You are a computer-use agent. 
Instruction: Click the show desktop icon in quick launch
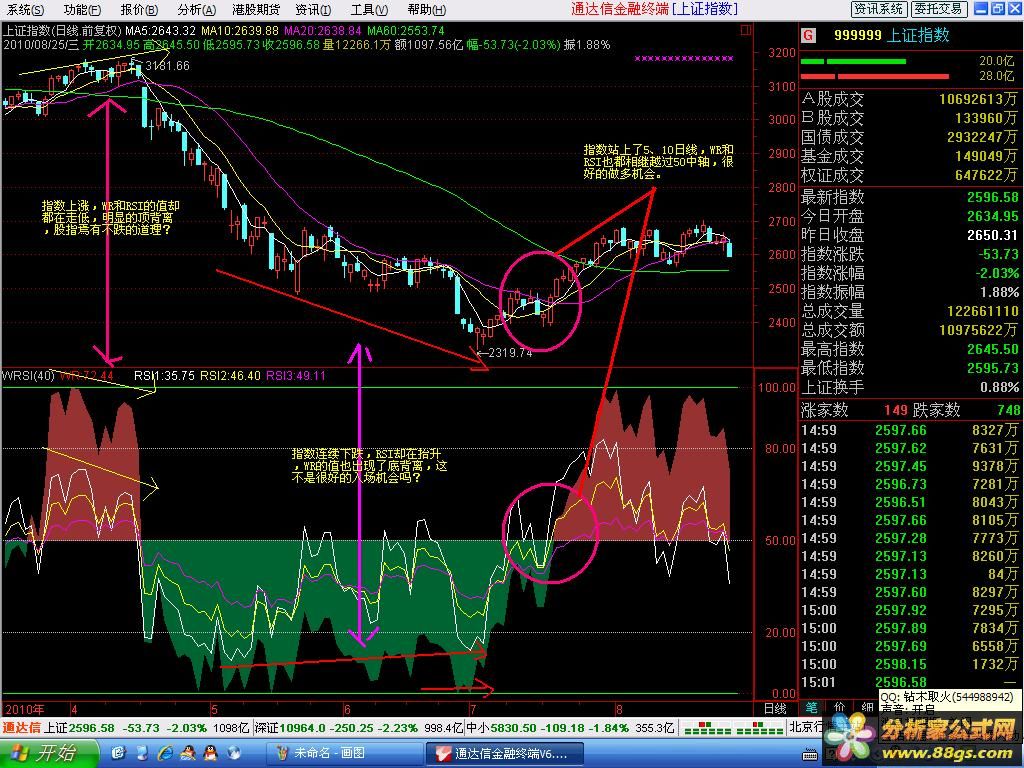(142, 753)
